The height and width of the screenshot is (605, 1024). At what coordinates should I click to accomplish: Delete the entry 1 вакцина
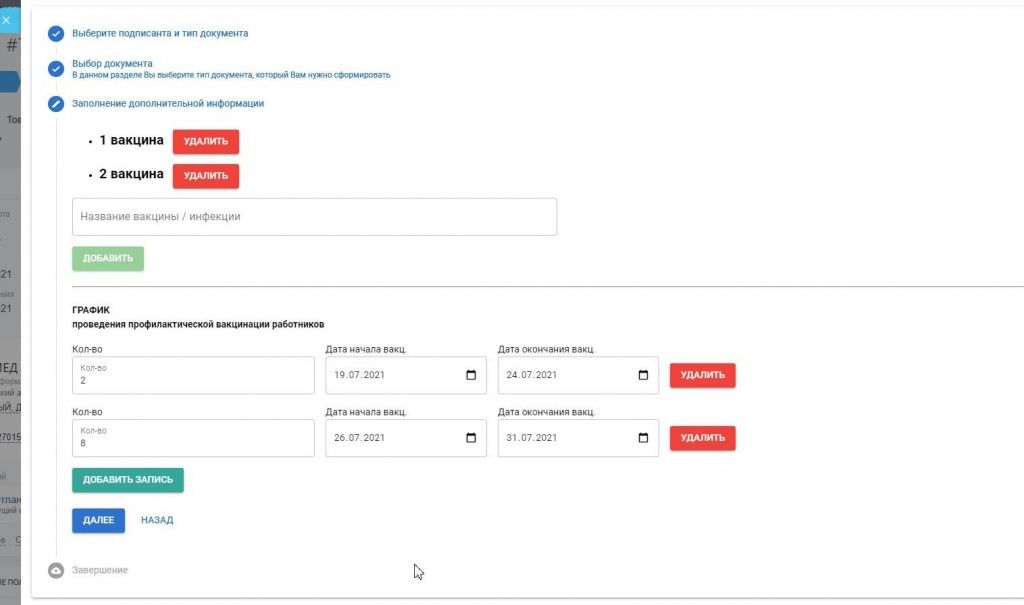205,142
